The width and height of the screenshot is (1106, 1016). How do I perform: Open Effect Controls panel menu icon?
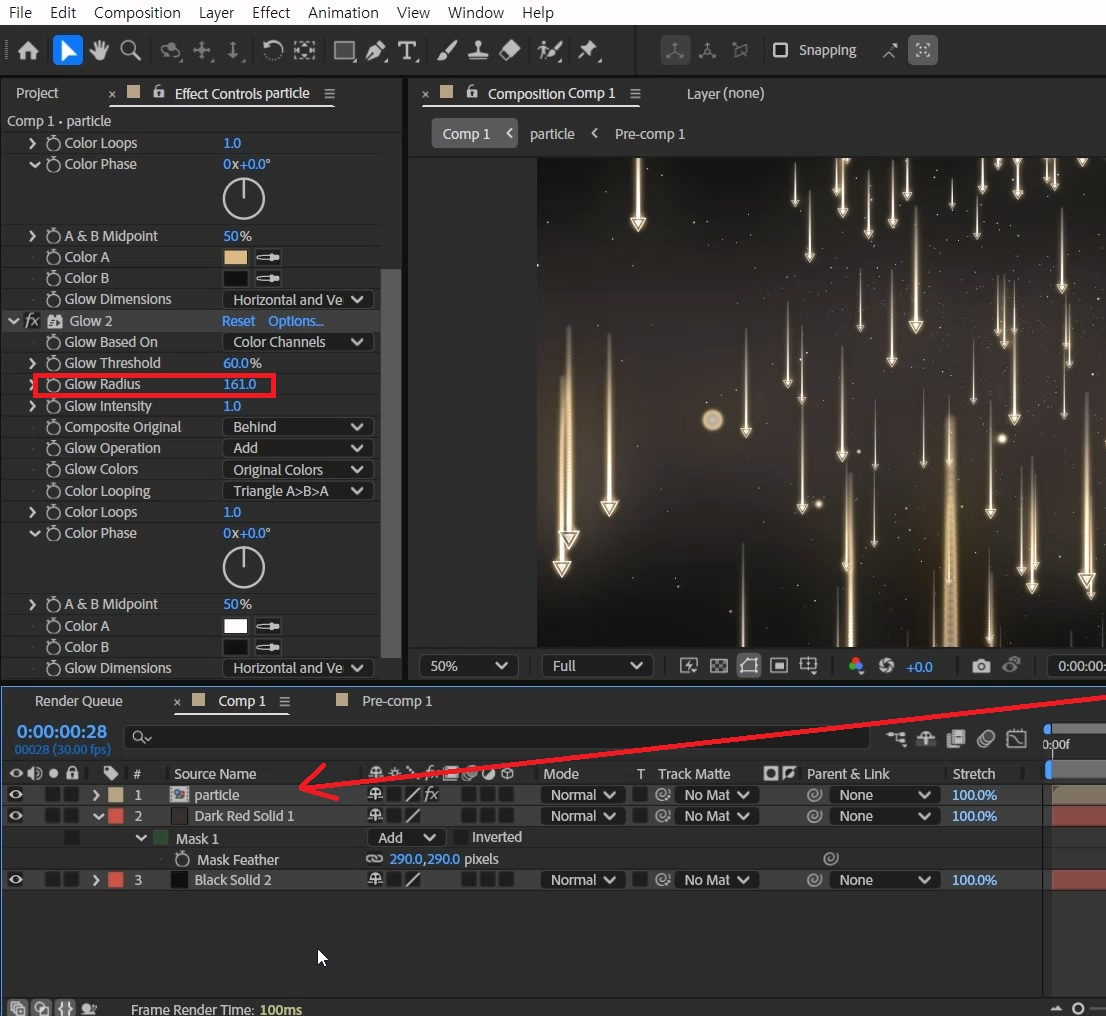tap(329, 94)
